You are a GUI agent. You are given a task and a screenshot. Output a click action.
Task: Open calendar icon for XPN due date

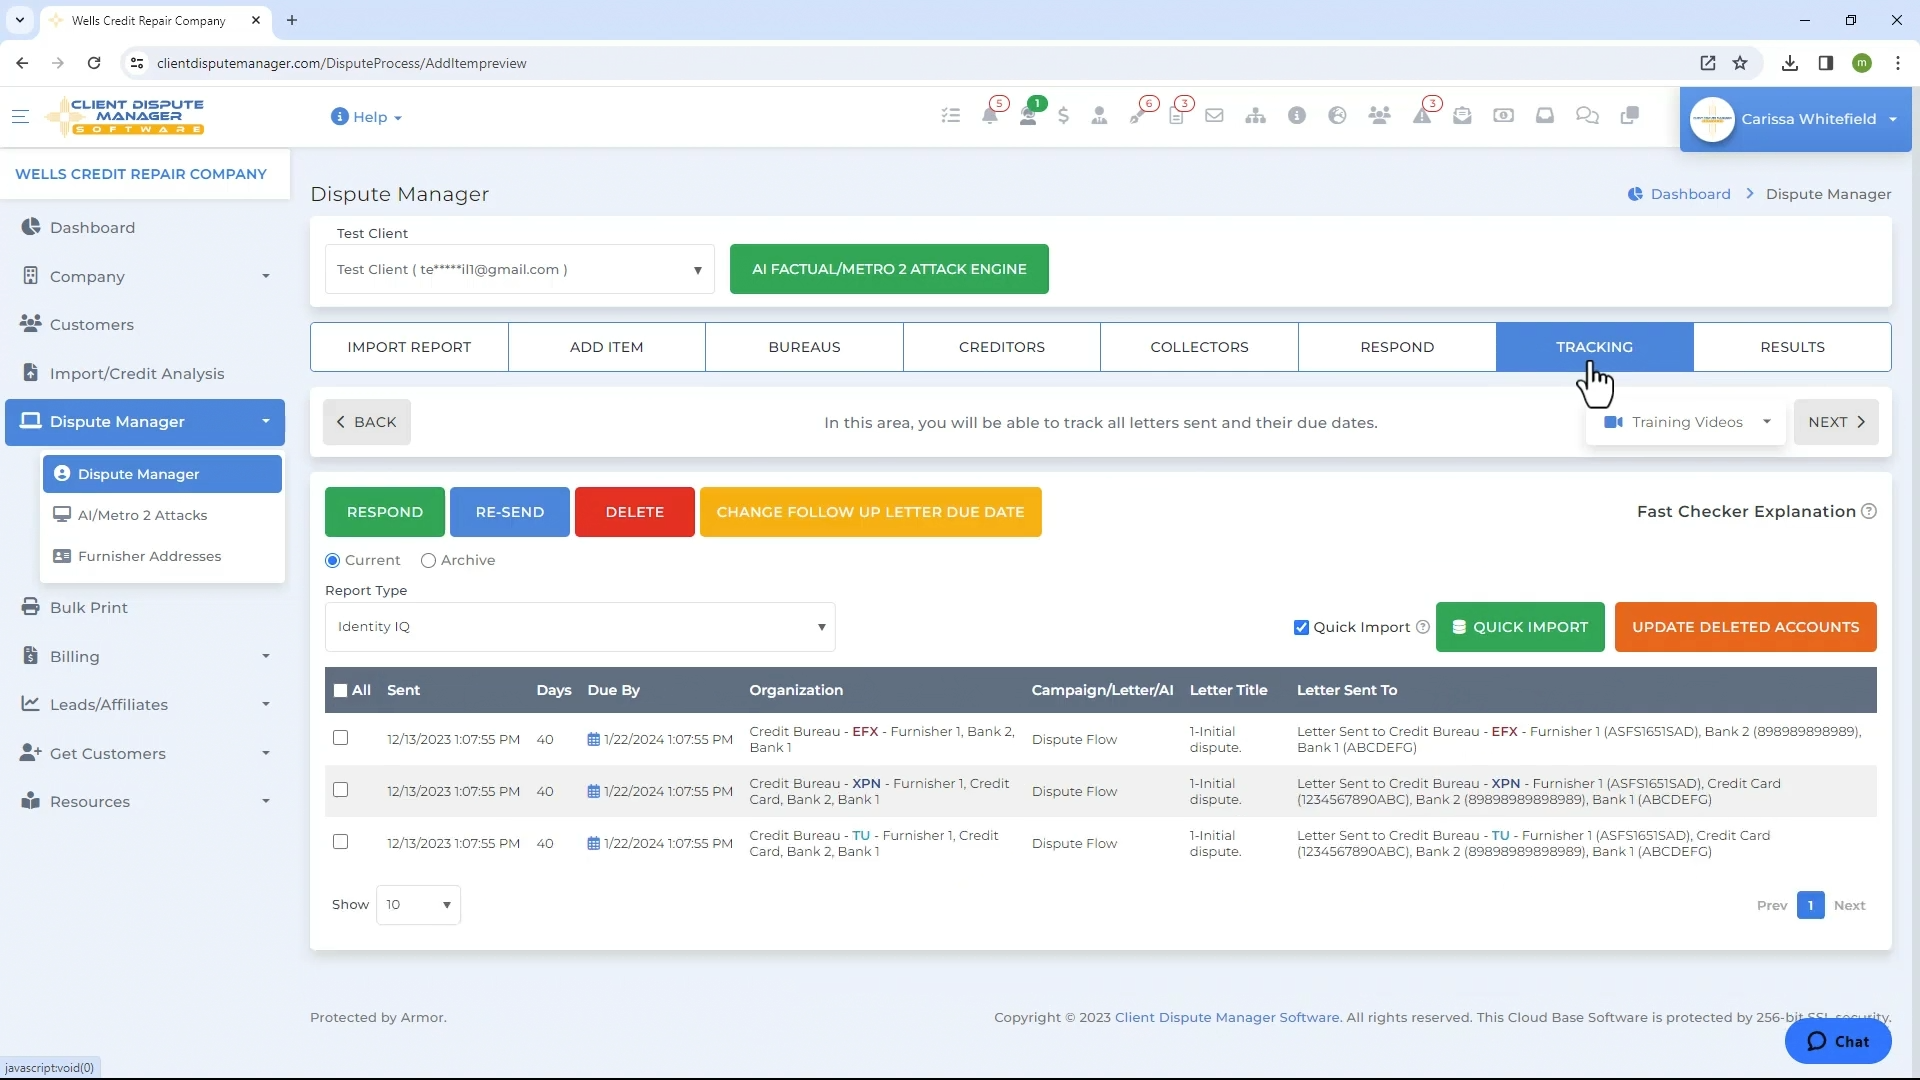pos(593,792)
